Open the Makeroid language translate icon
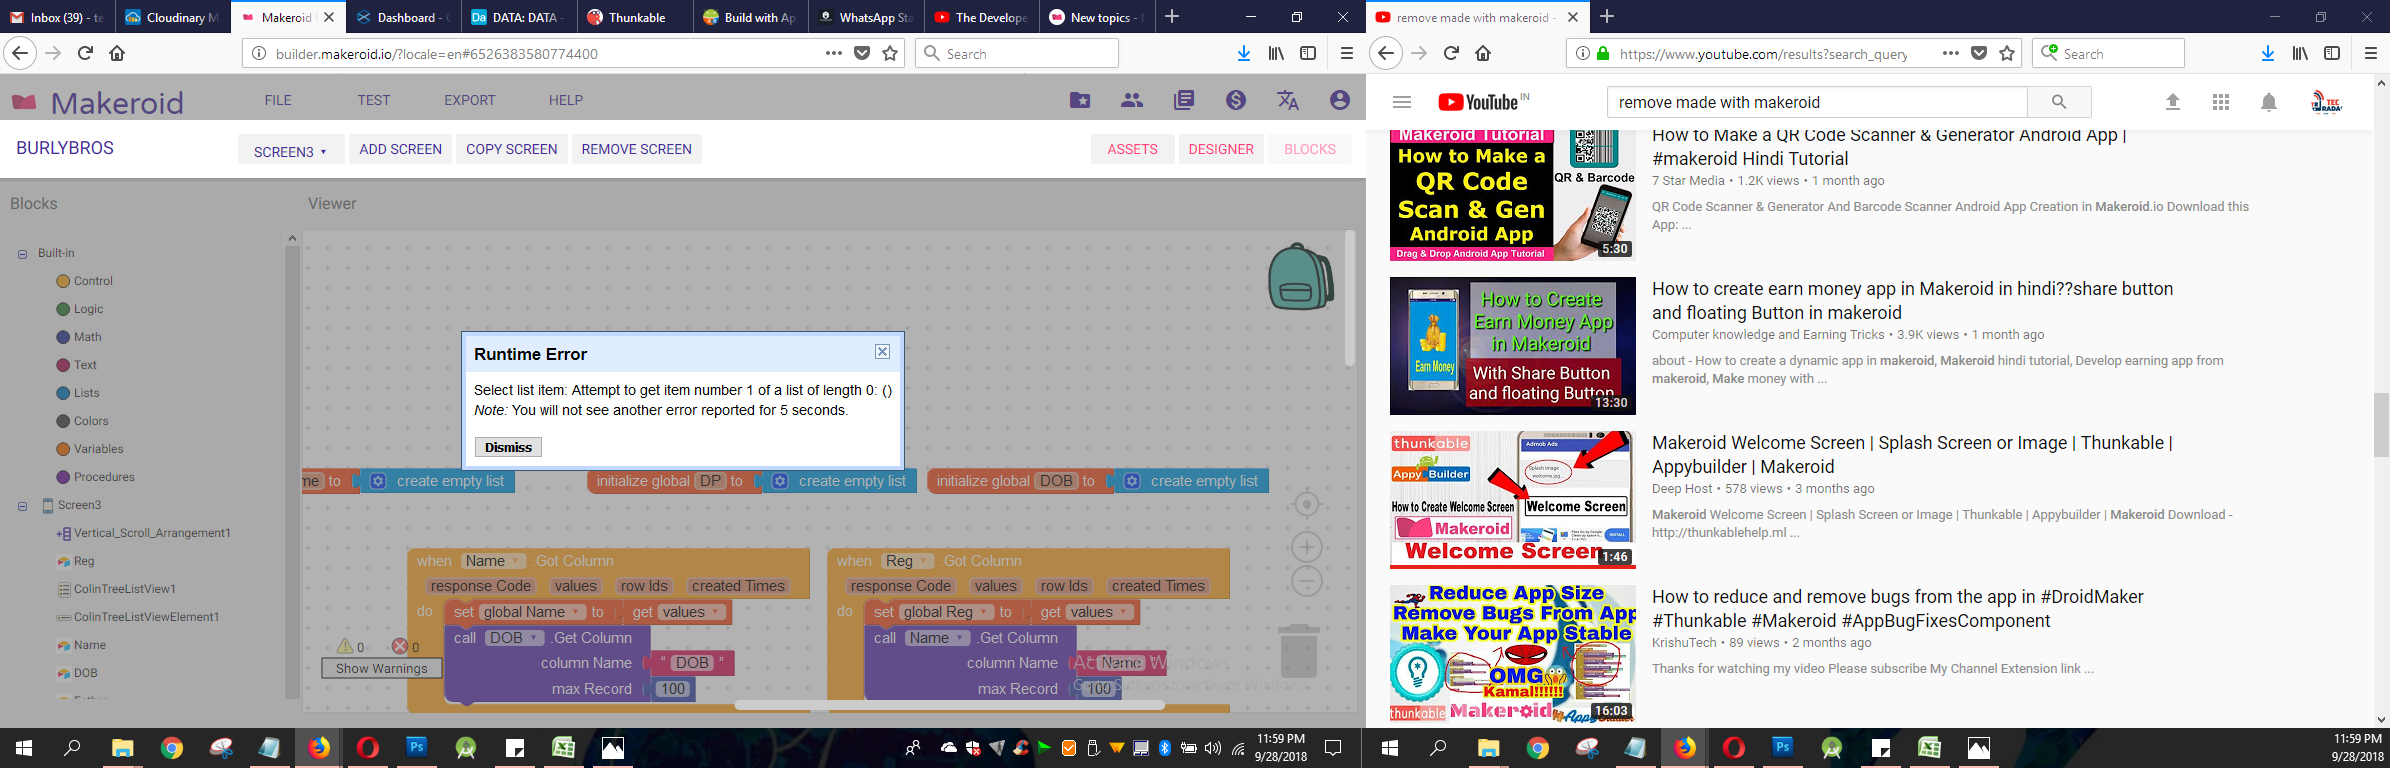Image resolution: width=2390 pixels, height=768 pixels. pyautogui.click(x=1288, y=100)
